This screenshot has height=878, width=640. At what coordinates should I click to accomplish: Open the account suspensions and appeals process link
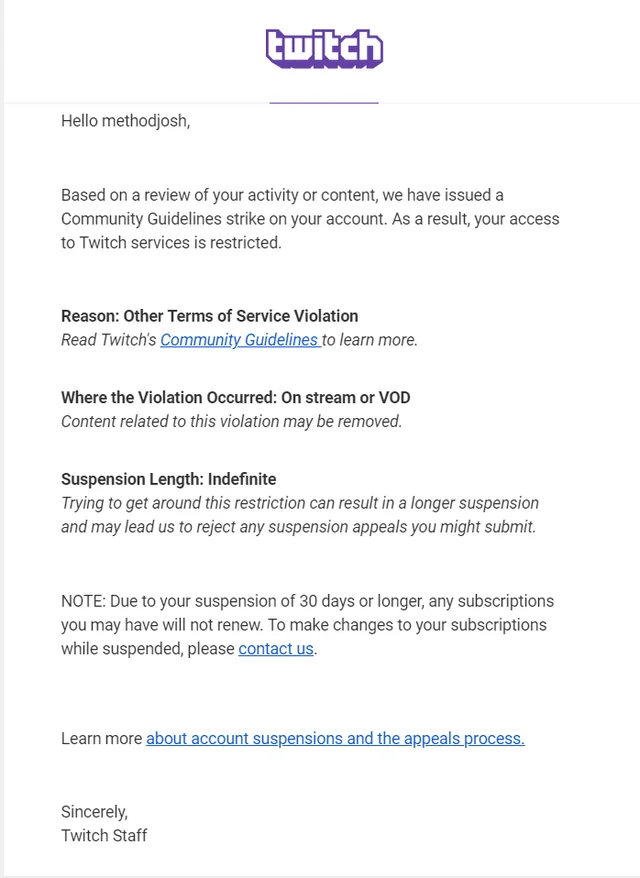click(x=335, y=739)
